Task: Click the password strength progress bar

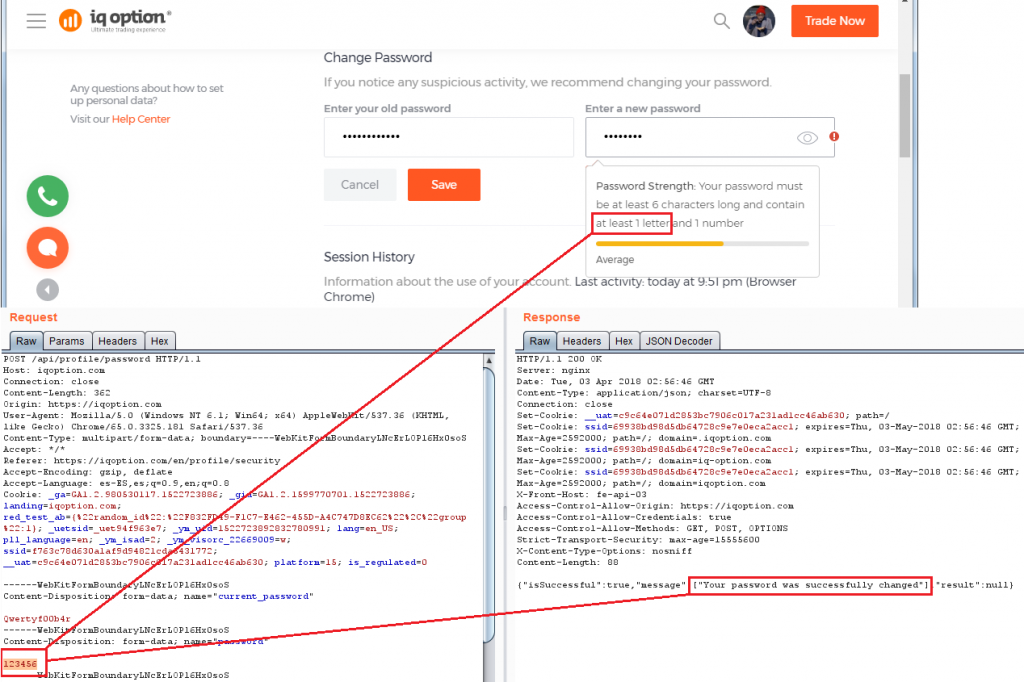Action: tap(702, 244)
